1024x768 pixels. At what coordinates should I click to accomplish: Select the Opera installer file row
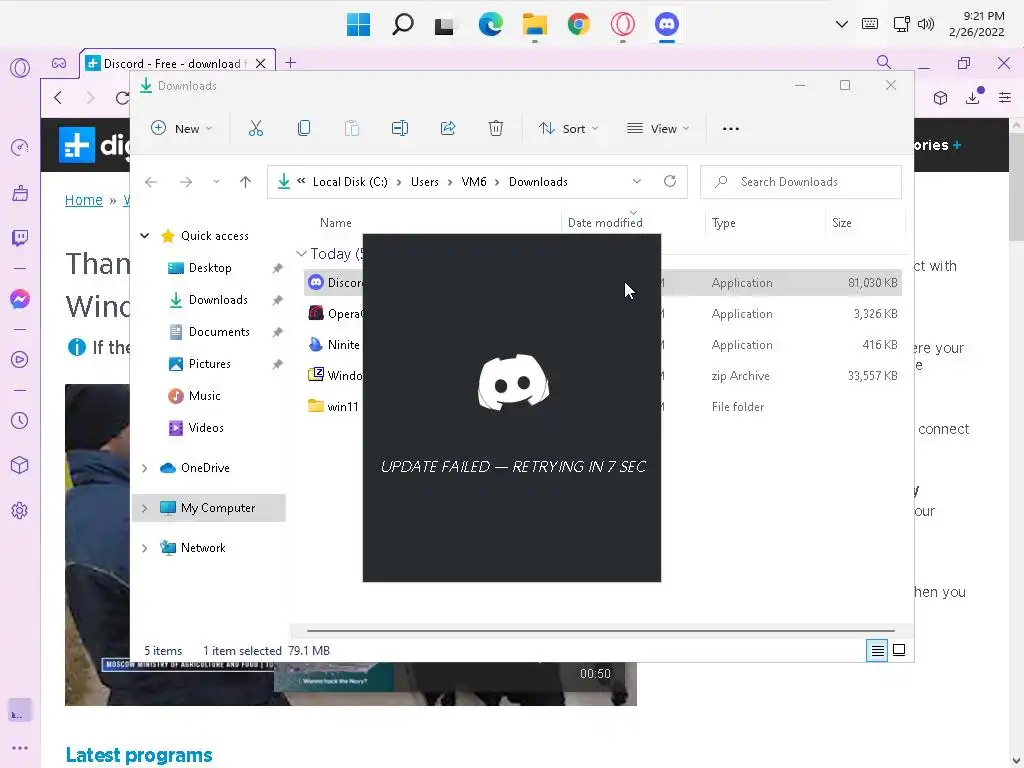tap(603, 313)
